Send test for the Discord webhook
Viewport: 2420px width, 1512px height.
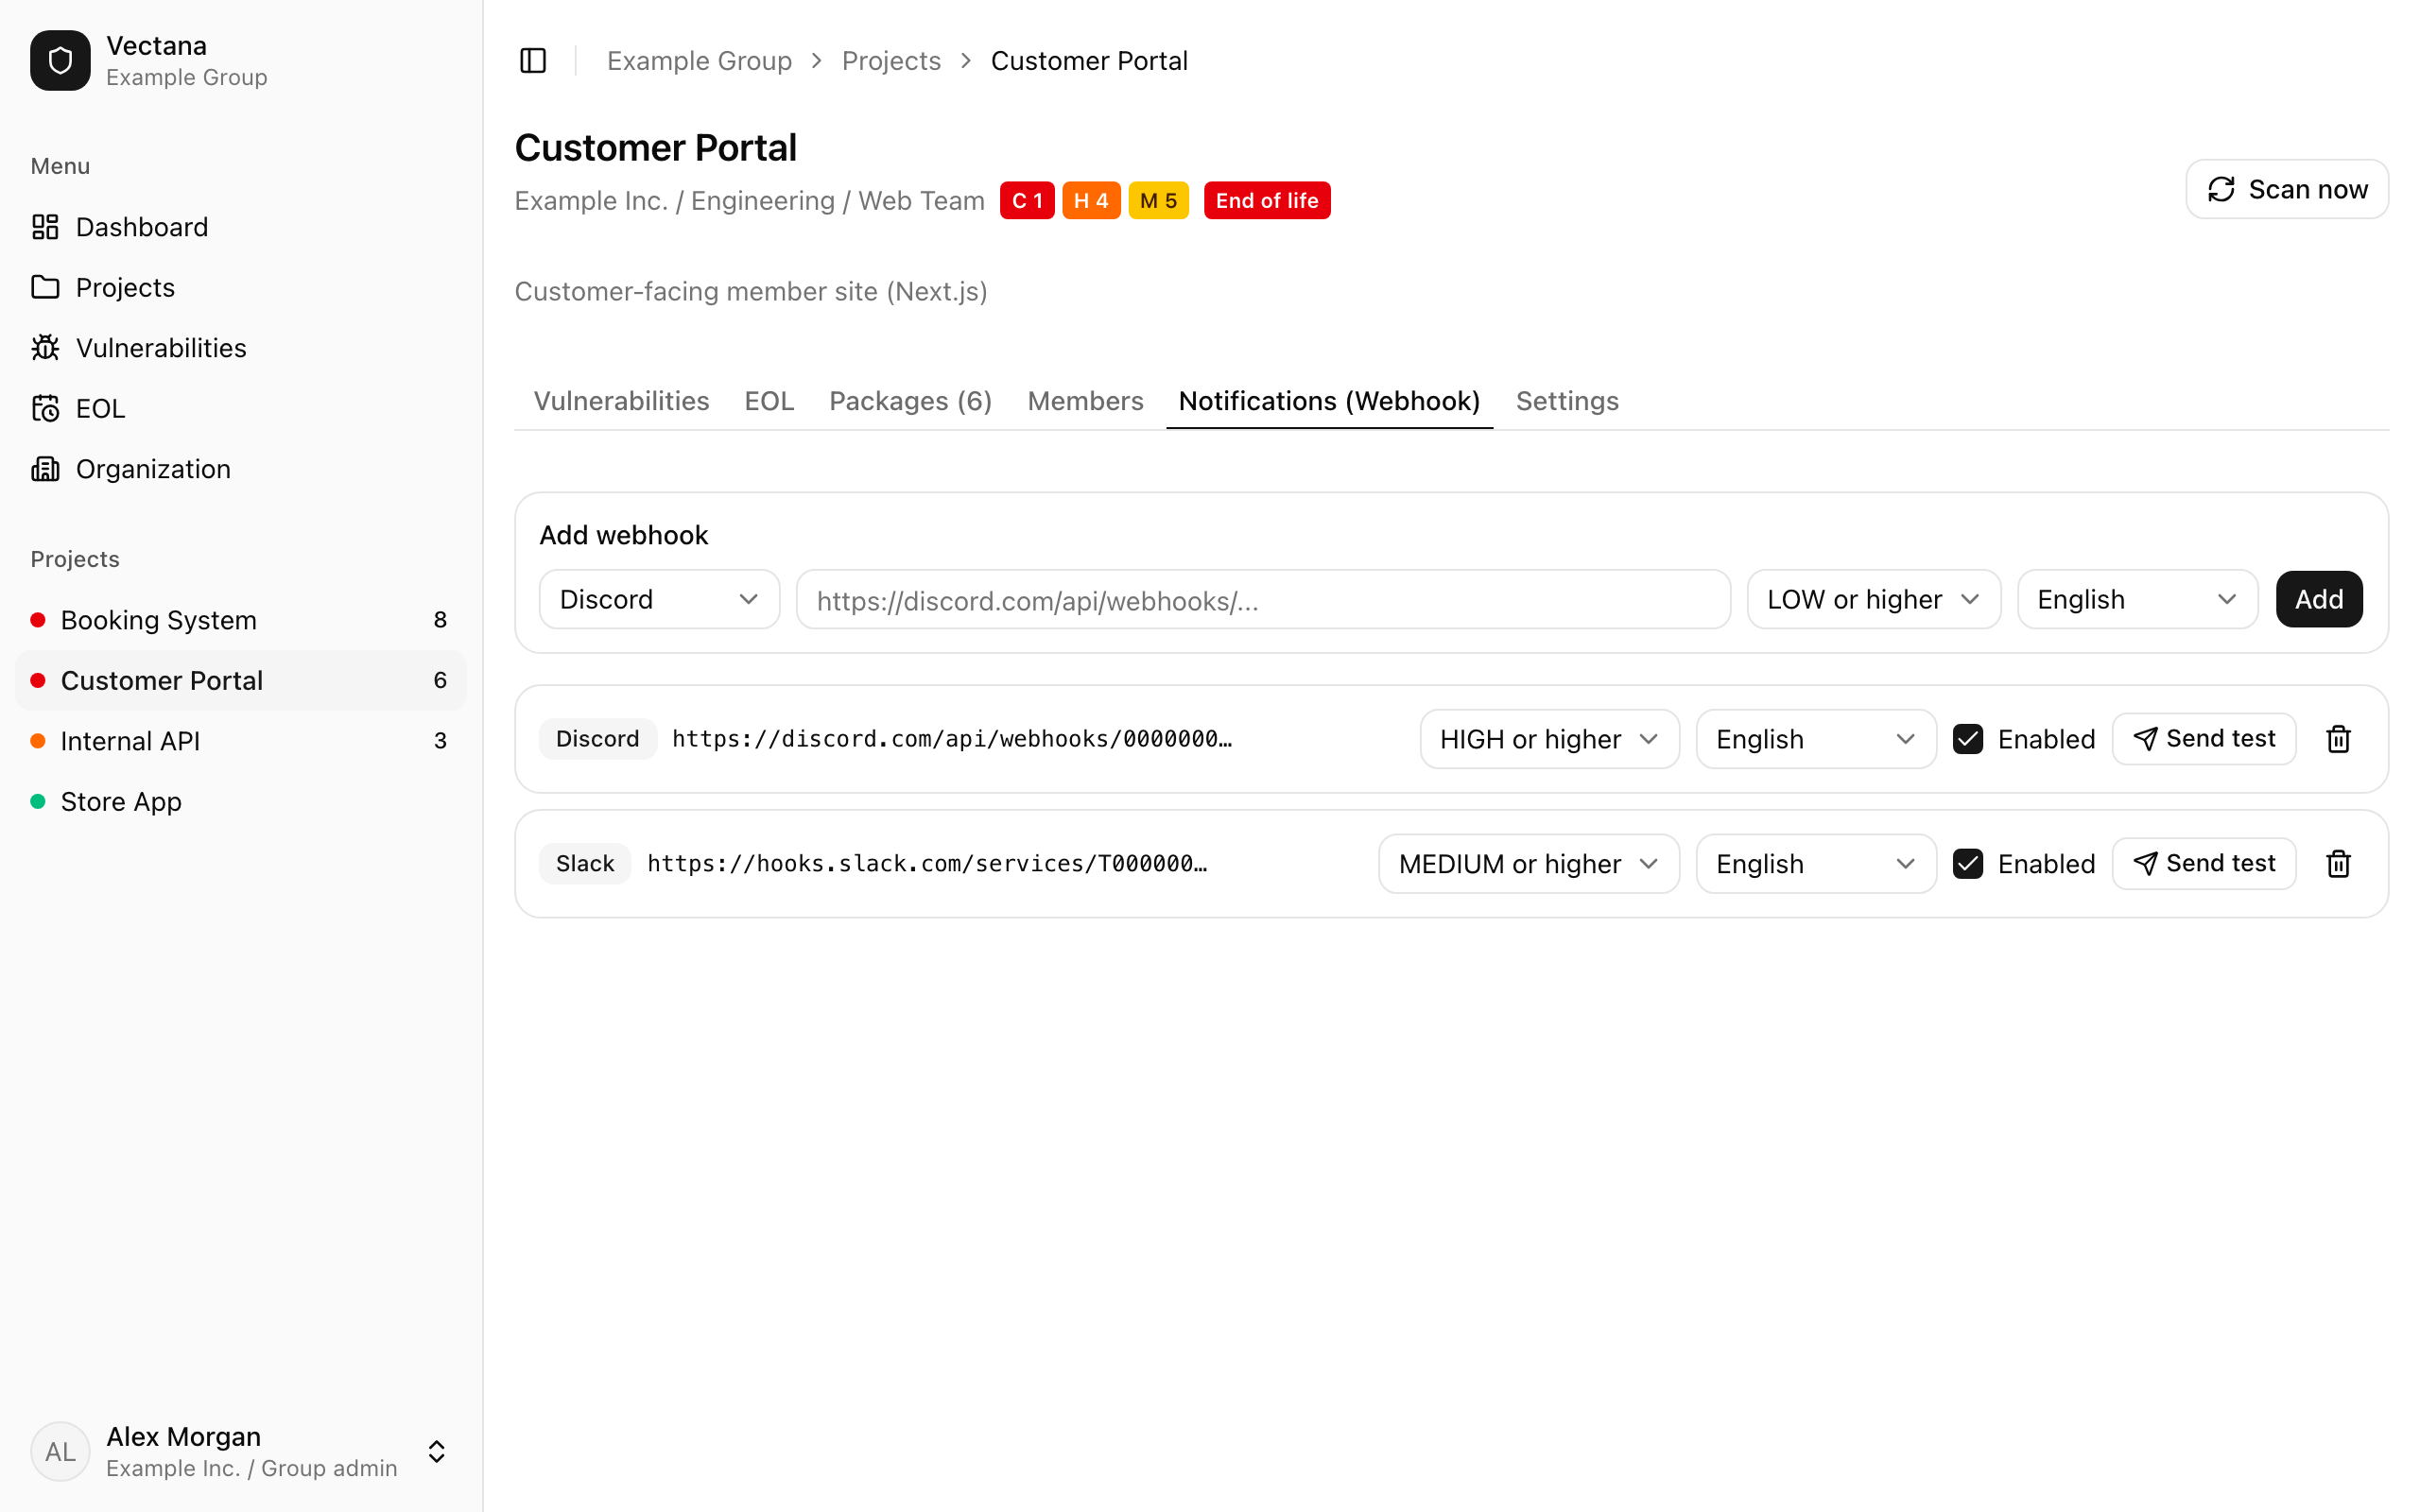click(2204, 739)
